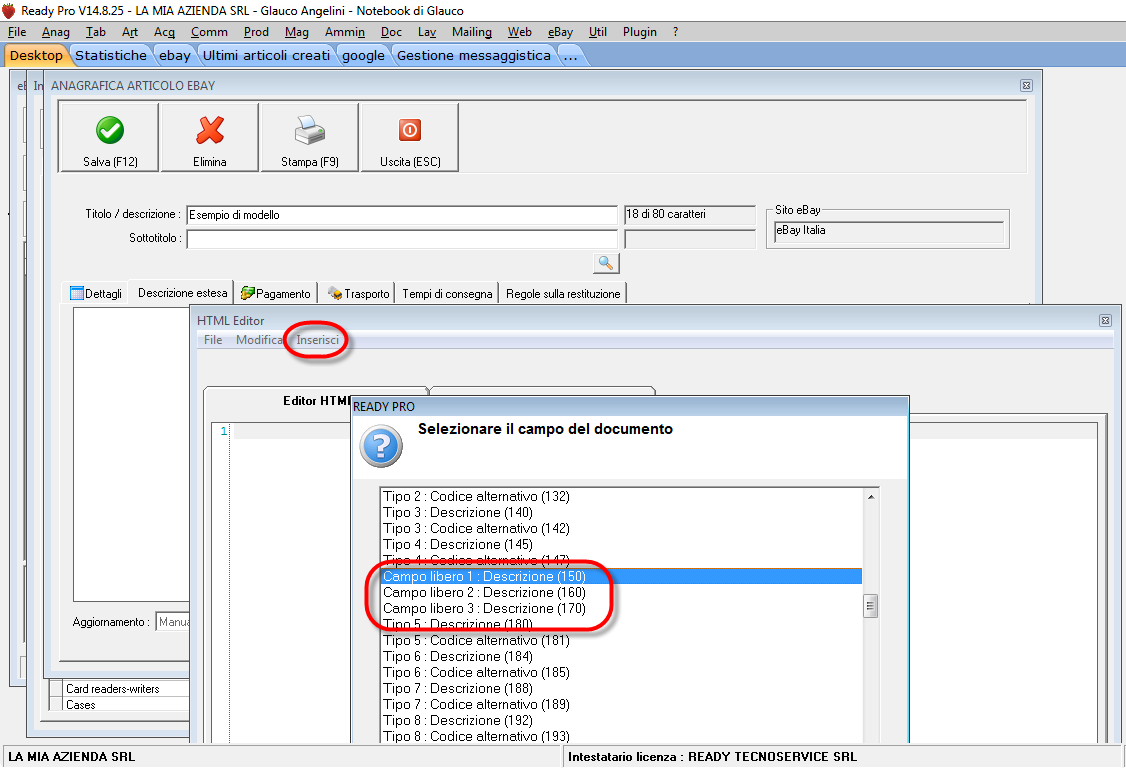Open the File menu in main menubar
This screenshot has height=768, width=1126.
click(x=17, y=32)
